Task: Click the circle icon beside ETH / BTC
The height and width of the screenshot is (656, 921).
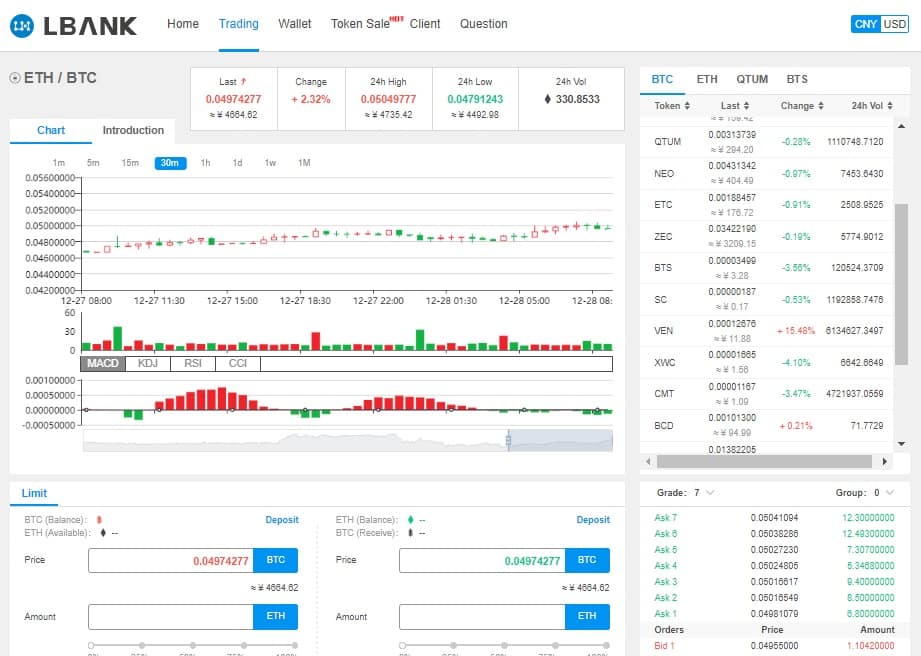Action: [15, 78]
